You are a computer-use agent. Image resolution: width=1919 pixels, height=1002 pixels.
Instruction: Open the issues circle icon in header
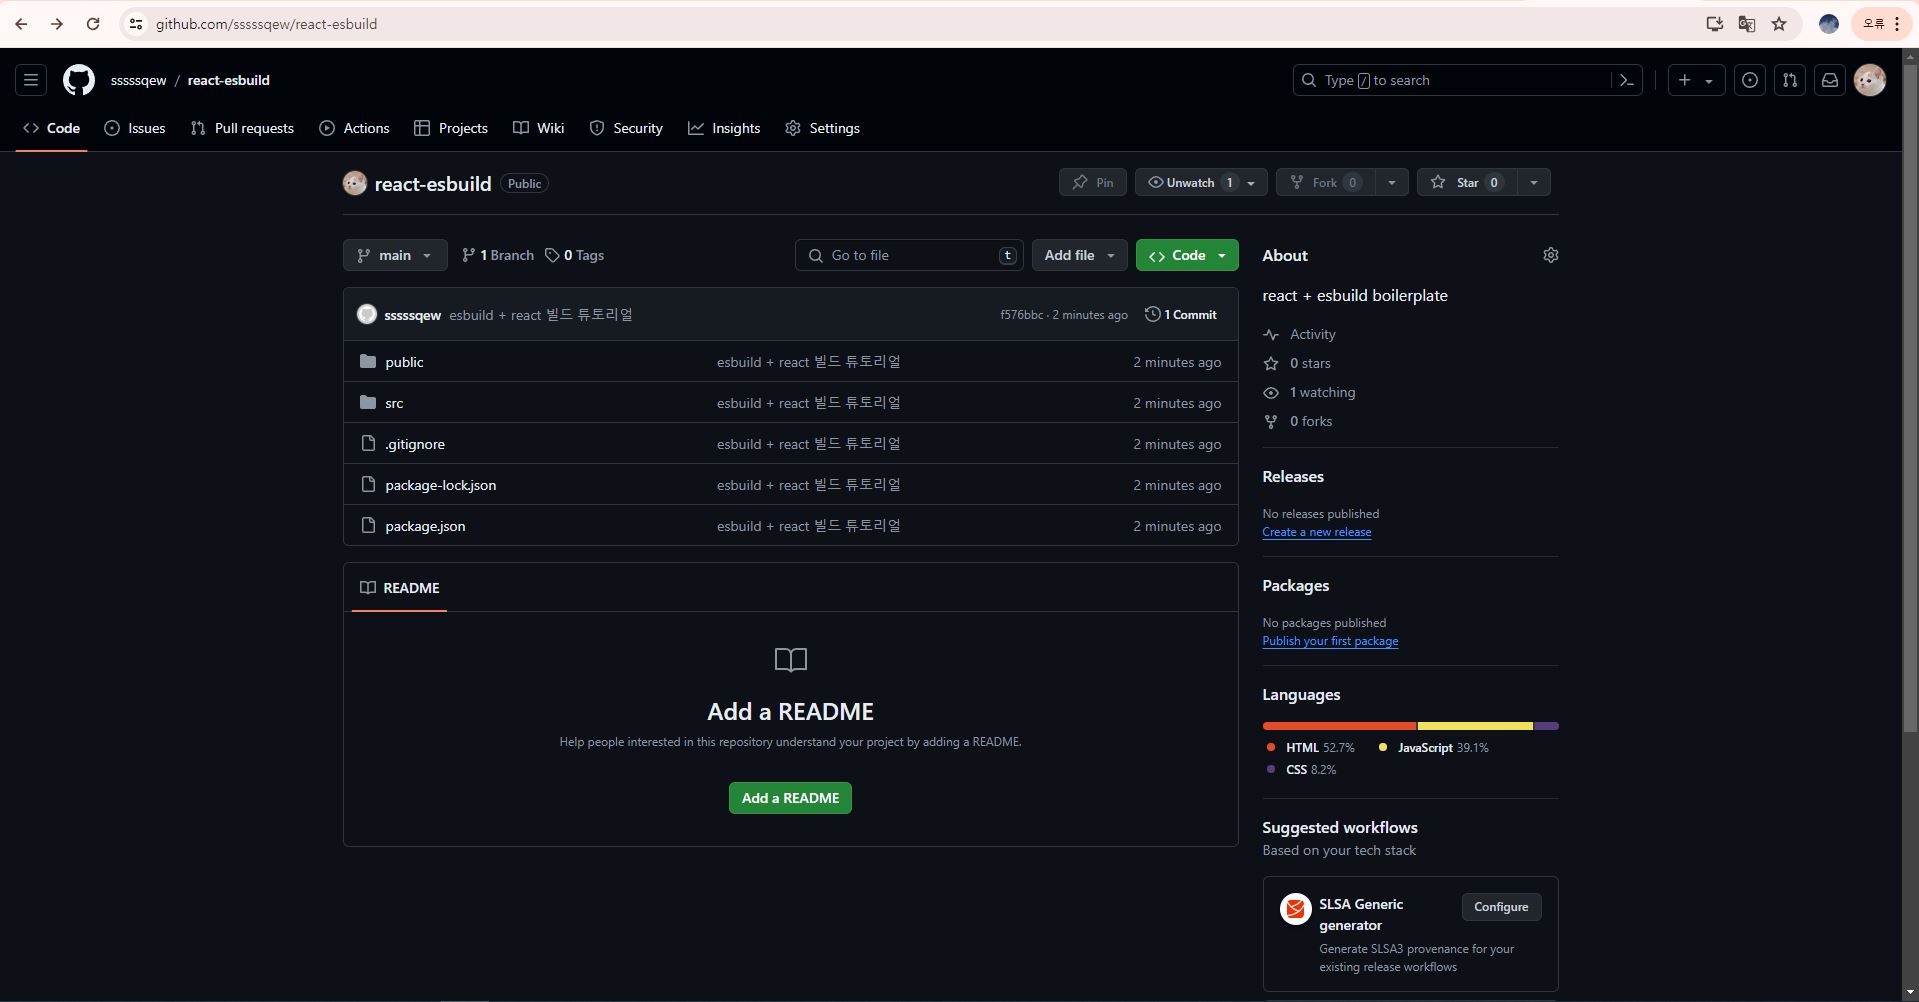(x=1750, y=80)
